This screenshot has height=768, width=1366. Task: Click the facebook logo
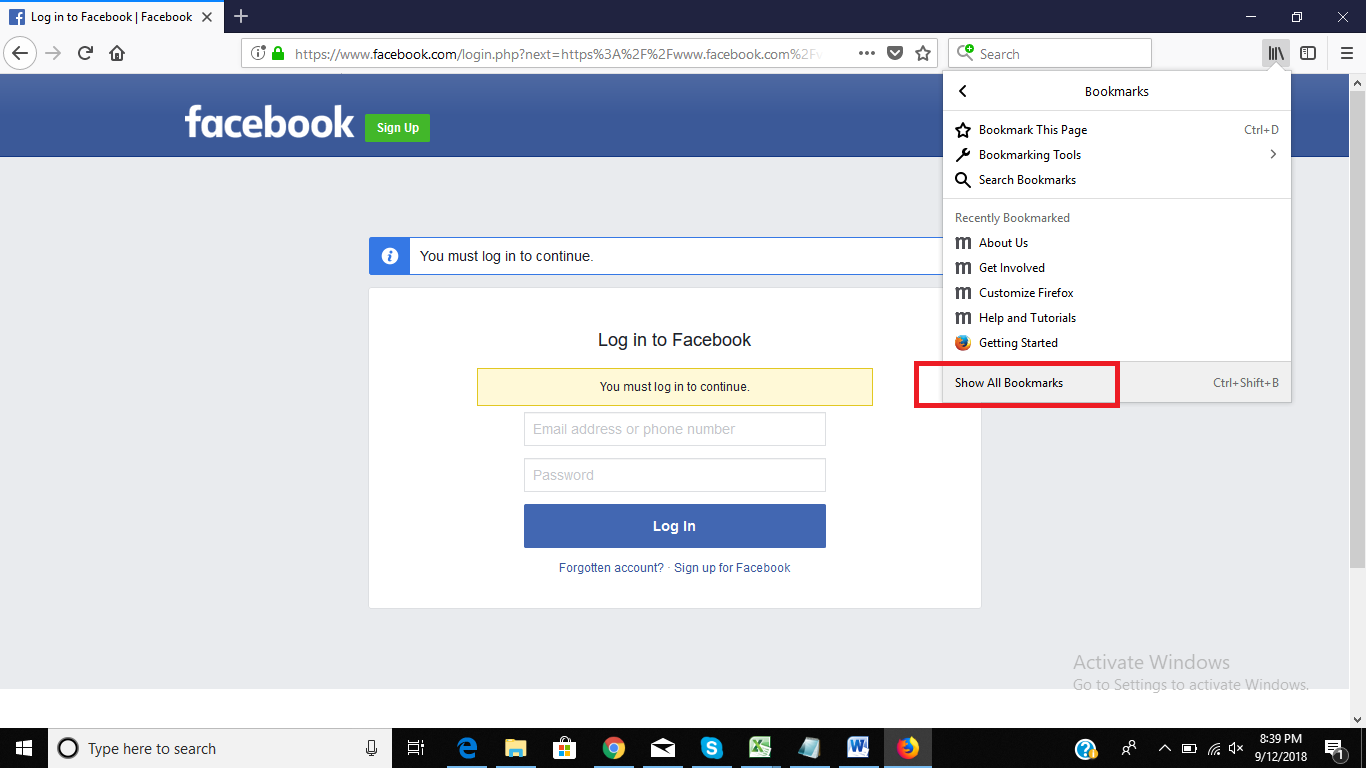pos(269,123)
